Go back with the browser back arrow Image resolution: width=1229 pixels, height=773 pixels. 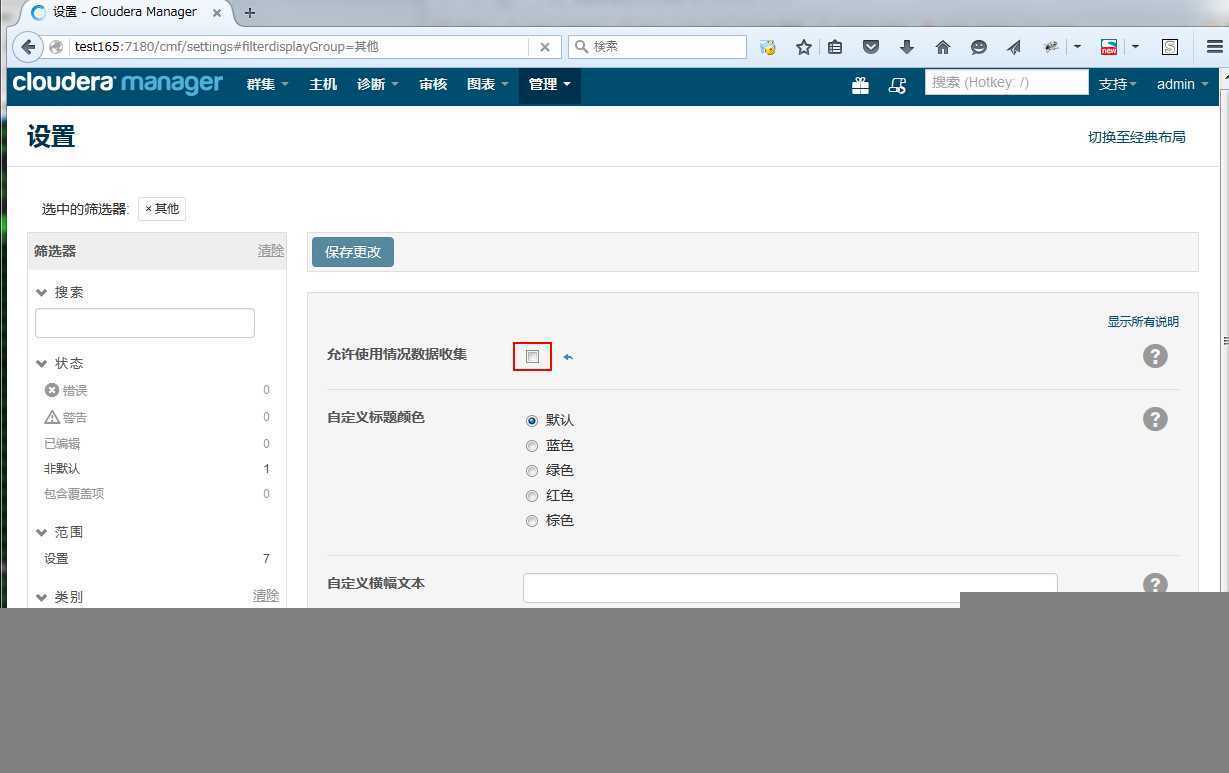pos(27,47)
